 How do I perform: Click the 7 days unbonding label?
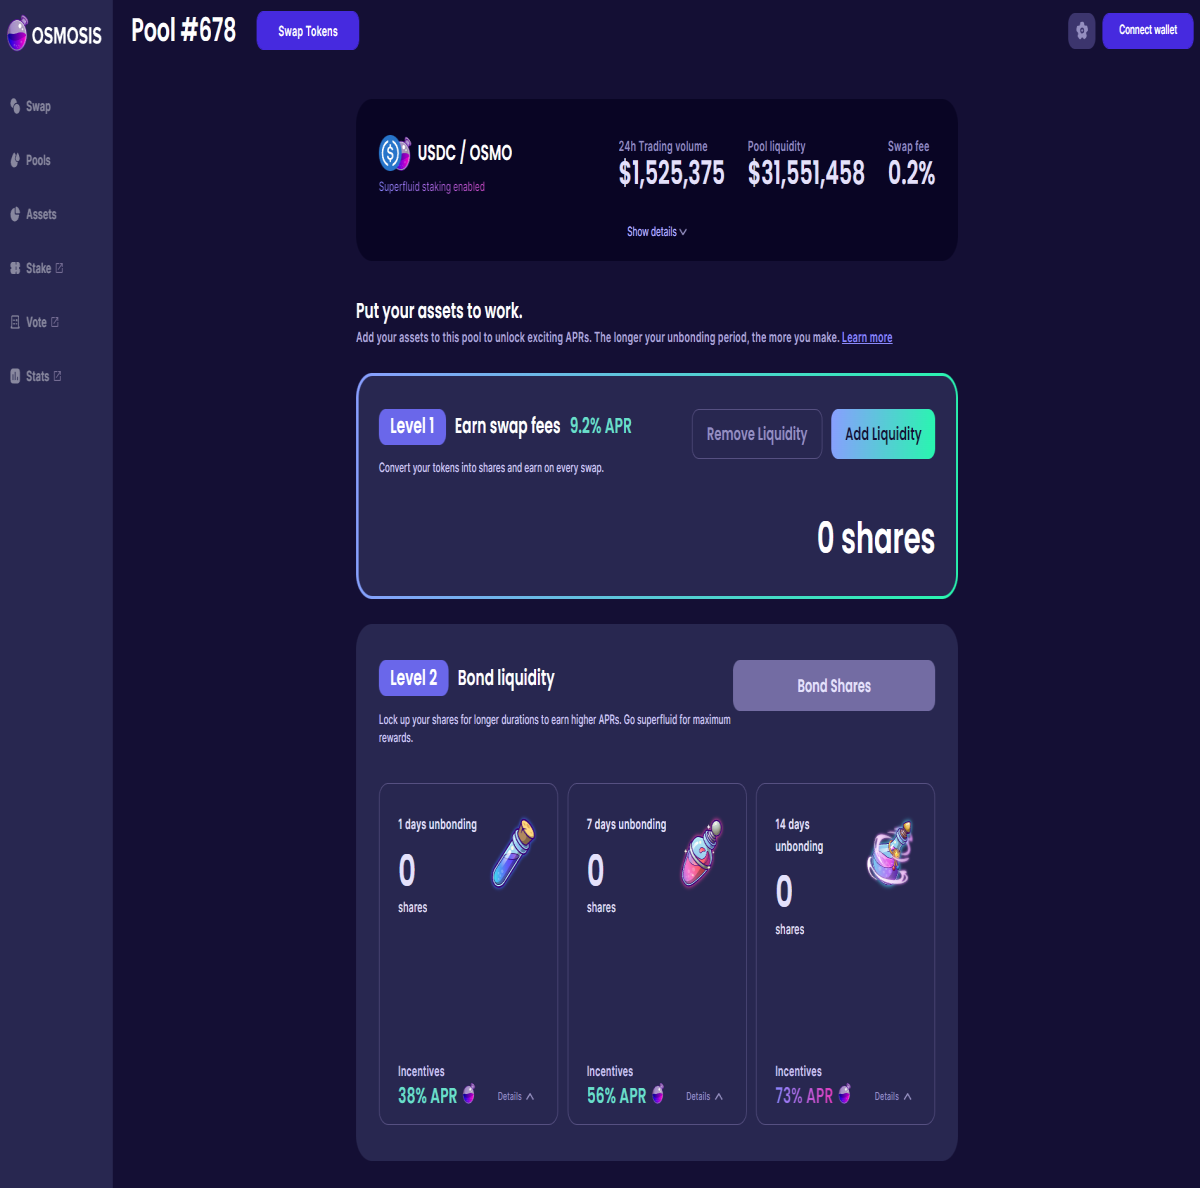pyautogui.click(x=626, y=825)
